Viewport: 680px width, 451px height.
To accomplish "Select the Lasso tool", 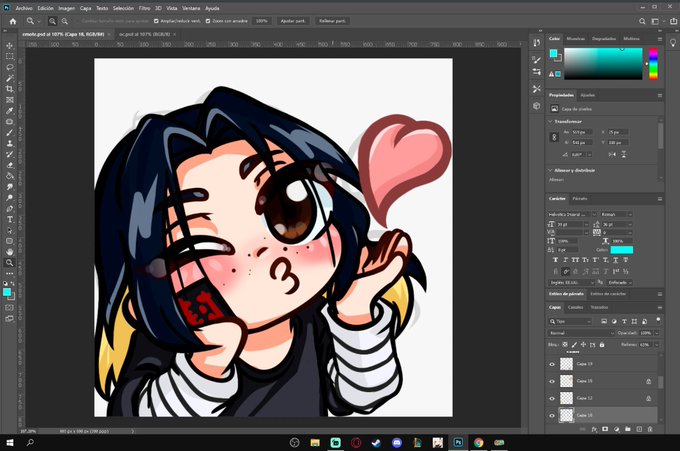I will (9, 67).
